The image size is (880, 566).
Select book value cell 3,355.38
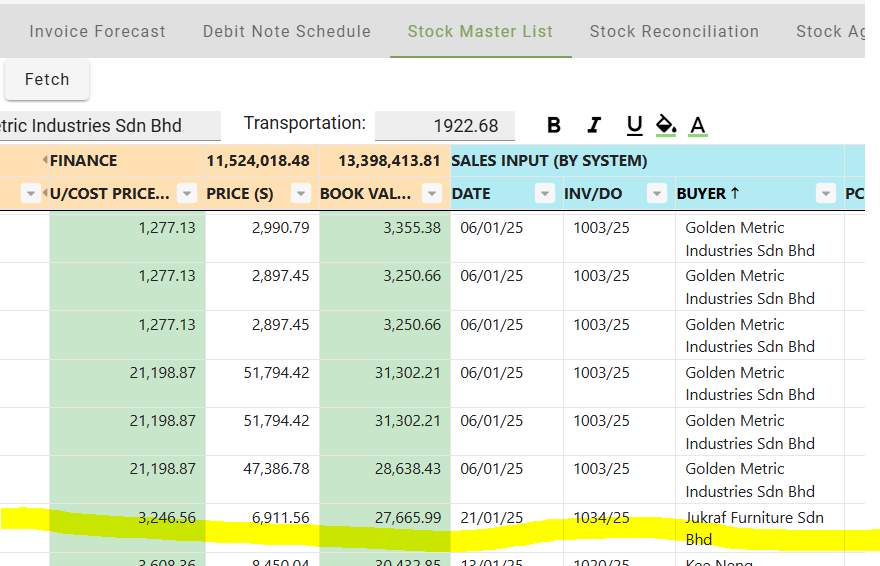click(x=385, y=239)
